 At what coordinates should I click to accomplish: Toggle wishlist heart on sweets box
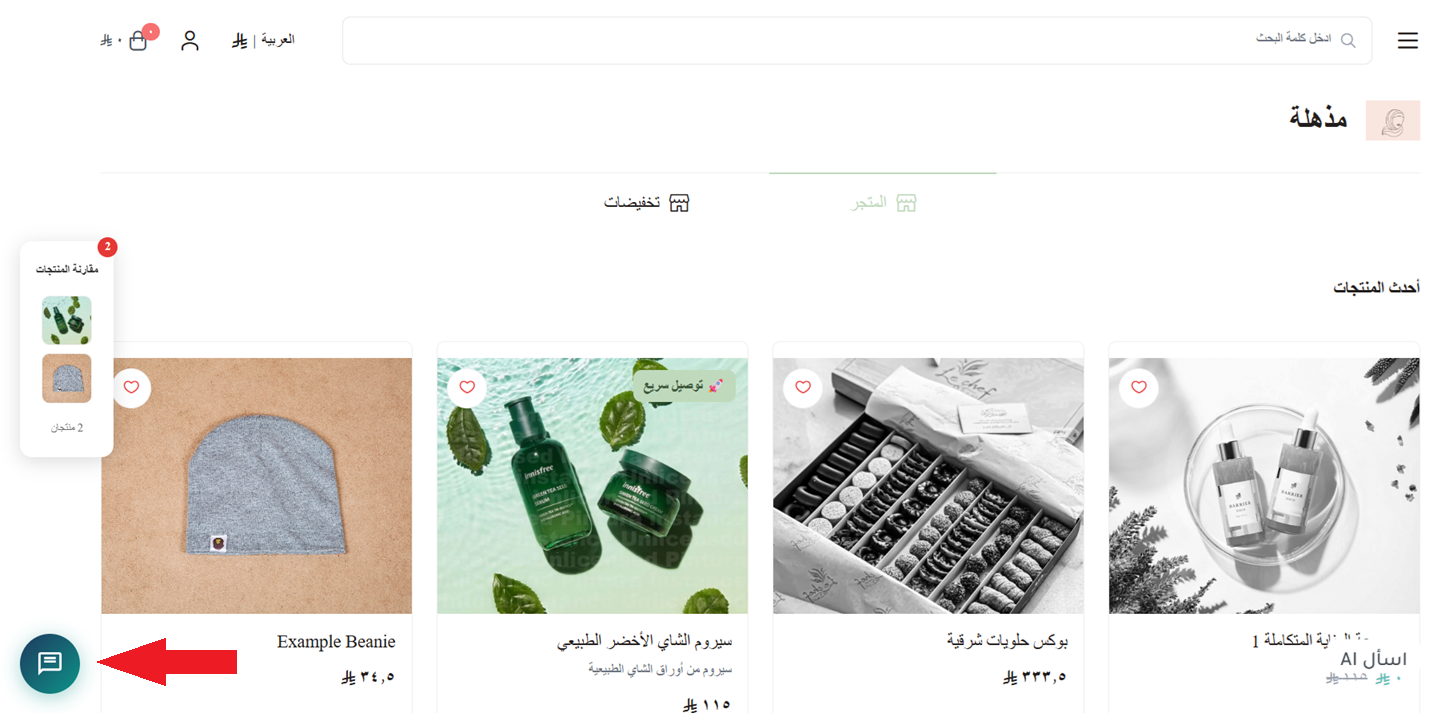click(803, 387)
